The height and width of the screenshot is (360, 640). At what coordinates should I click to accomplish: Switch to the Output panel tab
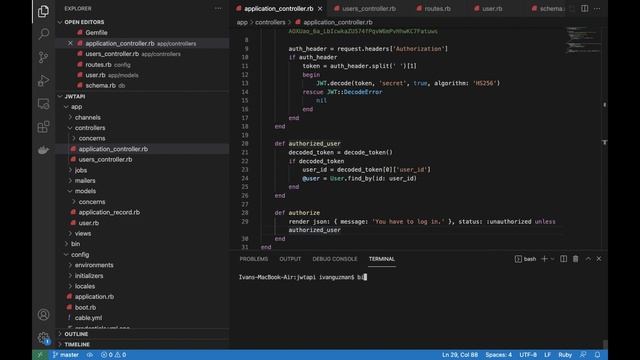pyautogui.click(x=290, y=259)
